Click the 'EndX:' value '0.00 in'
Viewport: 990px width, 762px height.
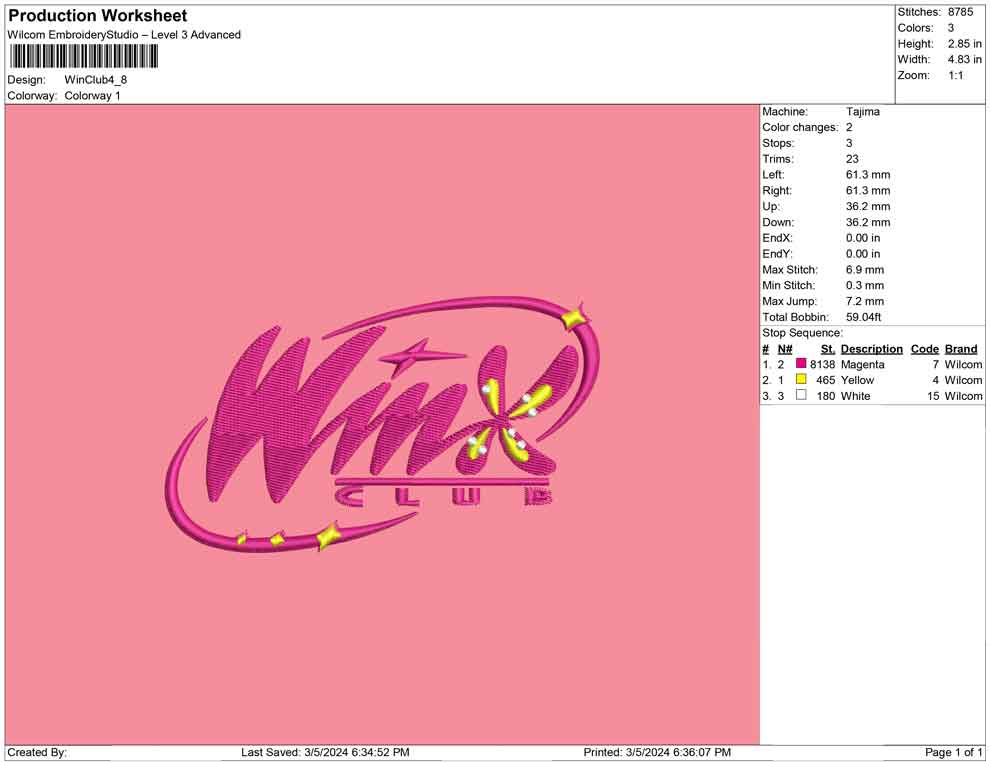point(862,238)
